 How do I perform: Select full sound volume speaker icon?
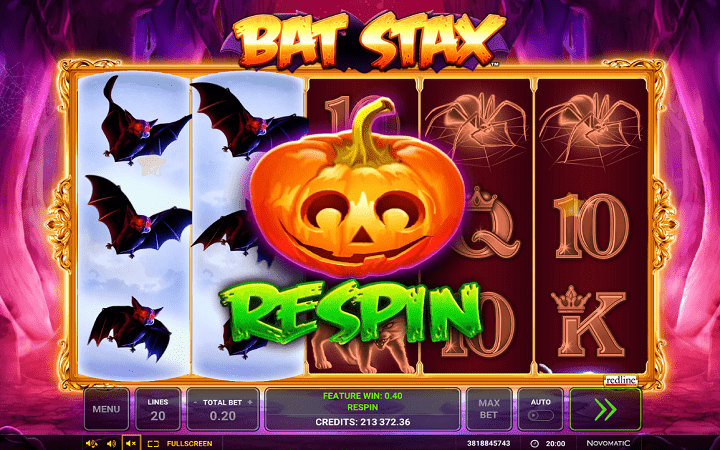[91, 444]
